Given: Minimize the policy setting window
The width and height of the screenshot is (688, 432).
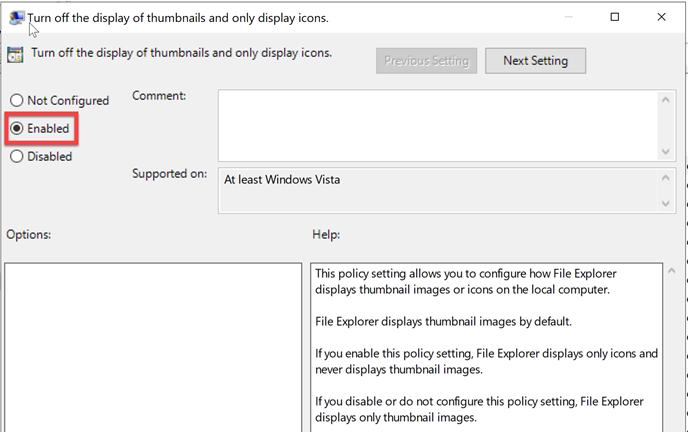Looking at the screenshot, I should [569, 17].
